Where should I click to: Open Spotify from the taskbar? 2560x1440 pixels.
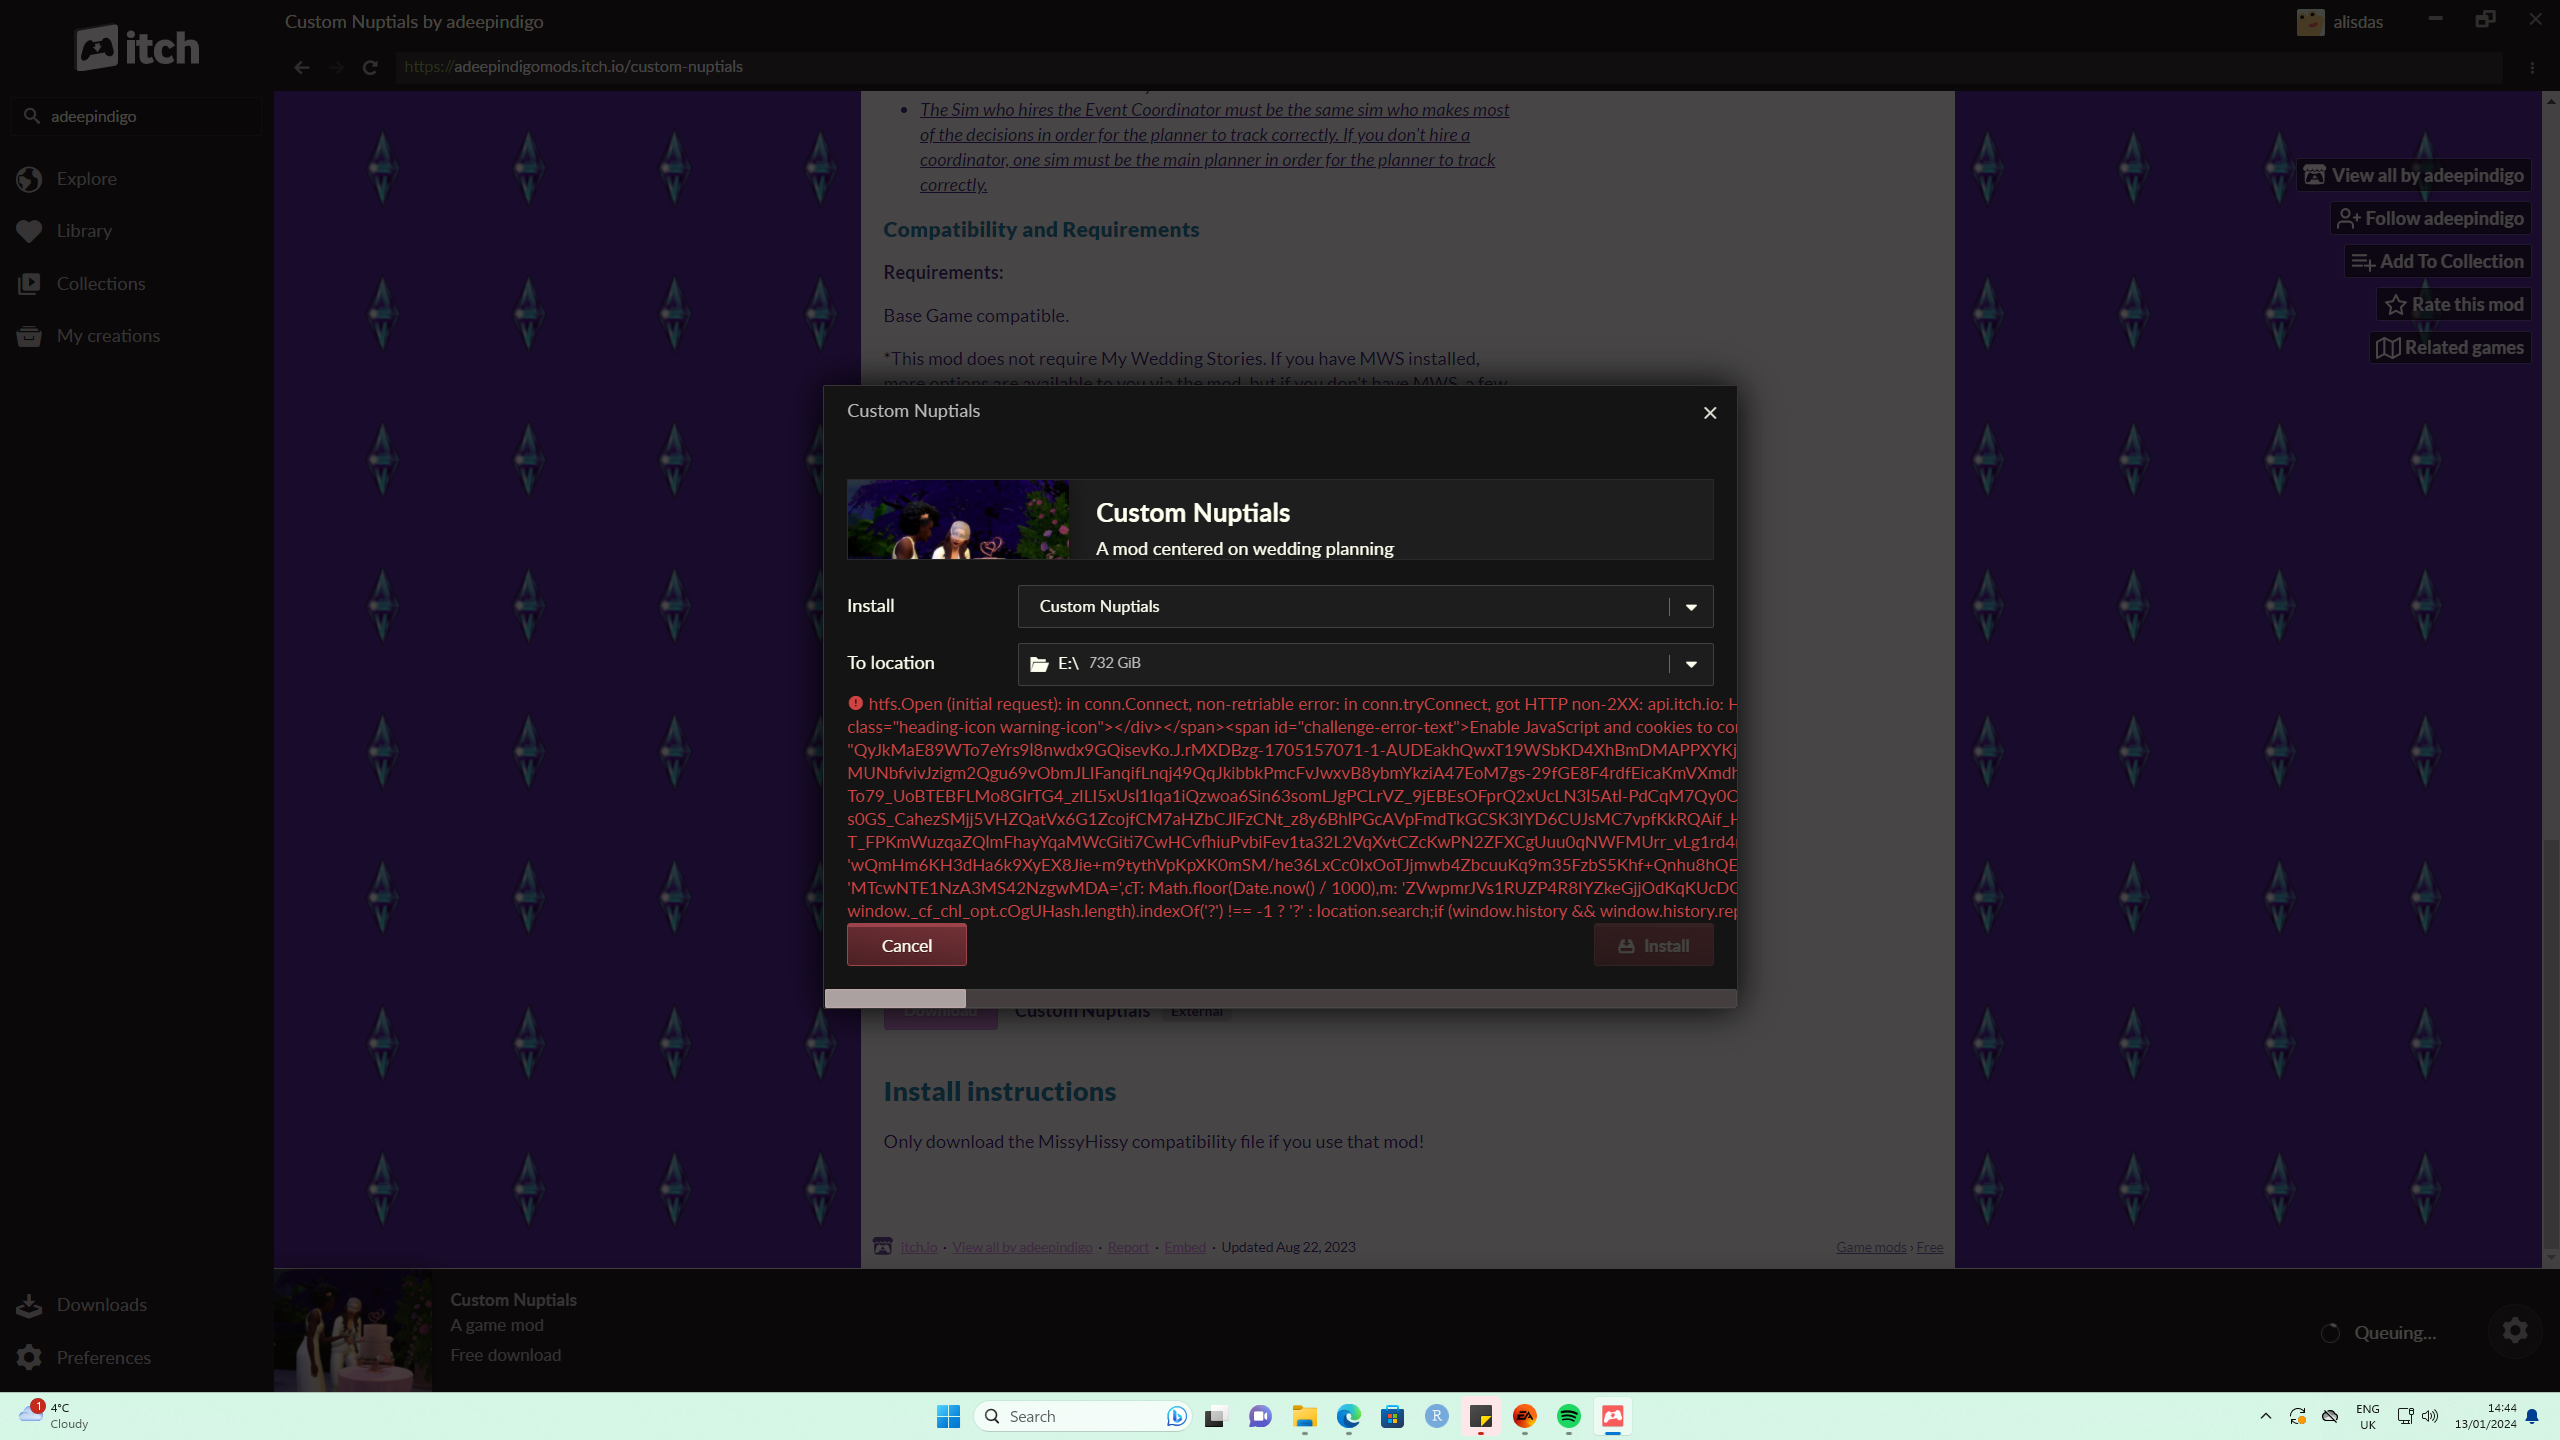click(1568, 1416)
